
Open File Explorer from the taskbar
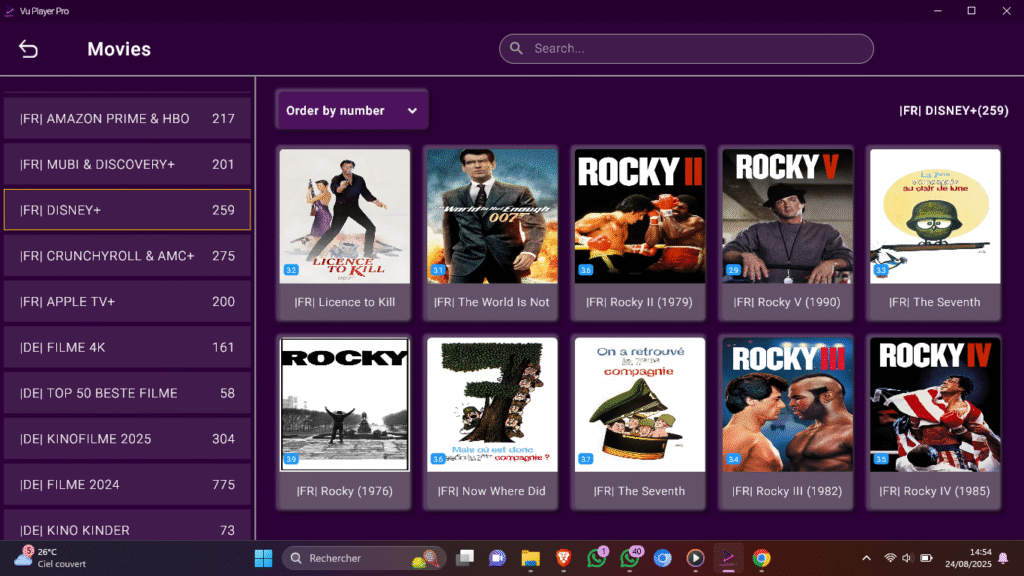530,558
